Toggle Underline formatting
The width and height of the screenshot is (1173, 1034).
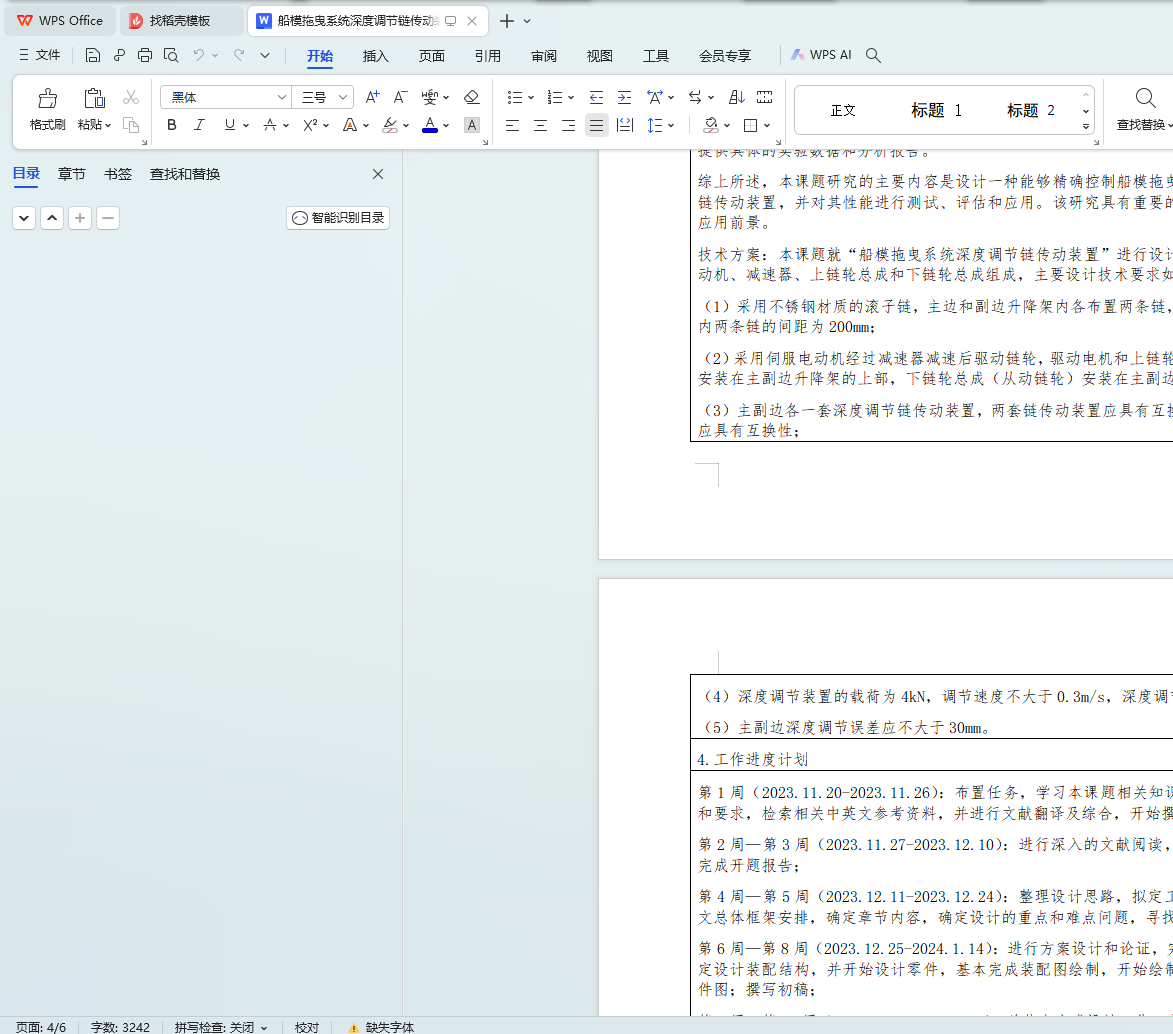(230, 125)
